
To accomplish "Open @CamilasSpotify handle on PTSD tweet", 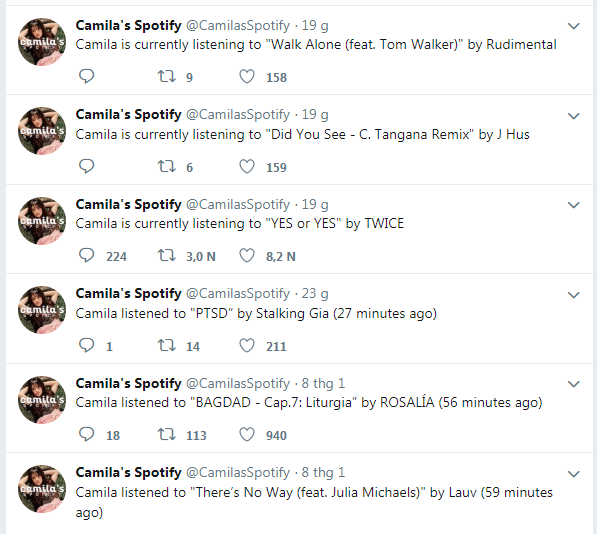I will (x=238, y=294).
